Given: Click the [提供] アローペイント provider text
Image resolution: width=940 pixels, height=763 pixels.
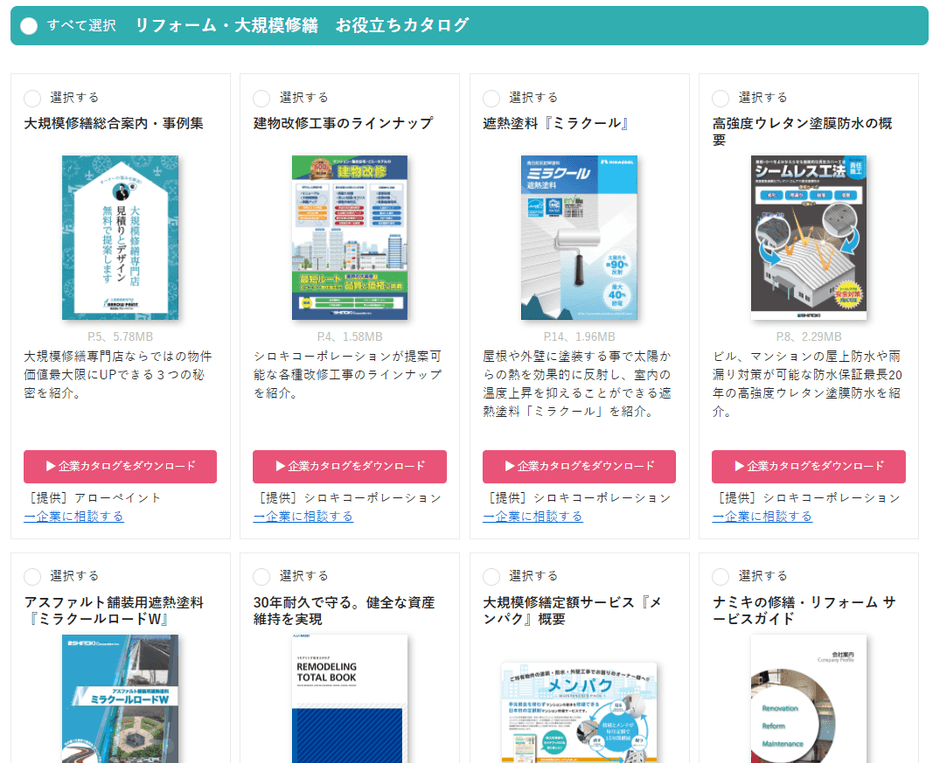Looking at the screenshot, I should tap(95, 498).
